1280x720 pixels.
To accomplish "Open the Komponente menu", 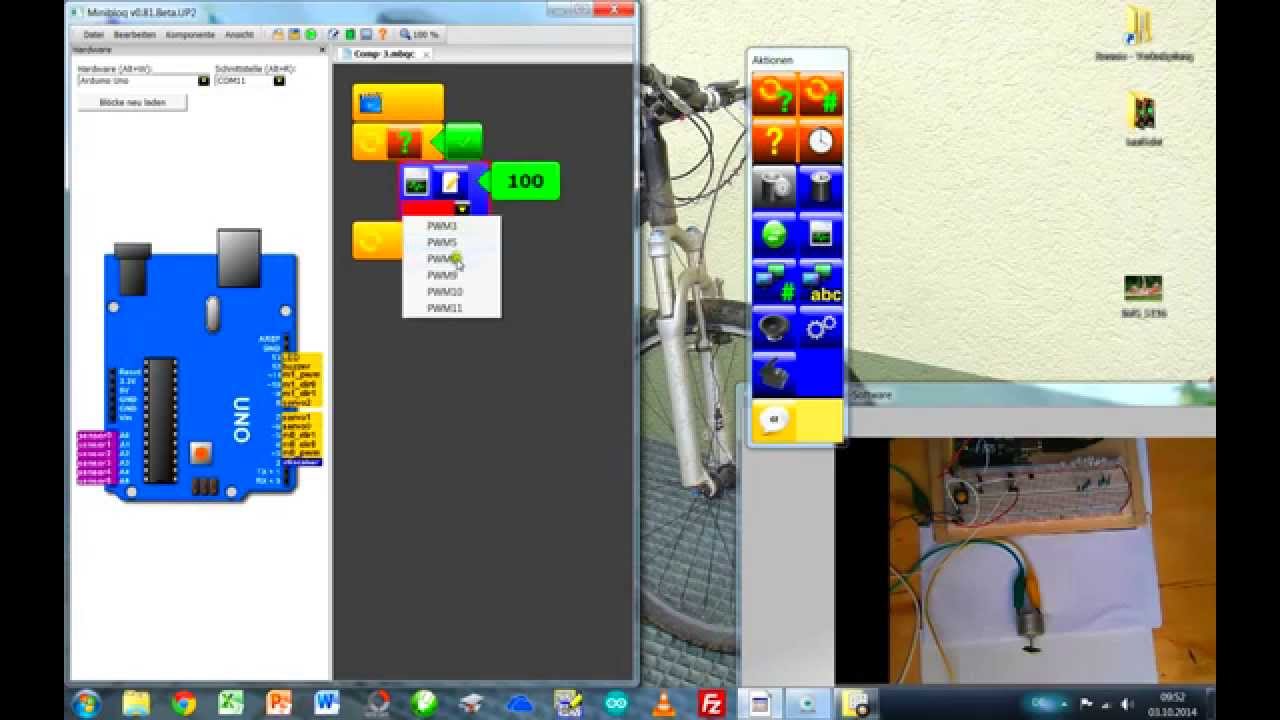I will click(190, 34).
